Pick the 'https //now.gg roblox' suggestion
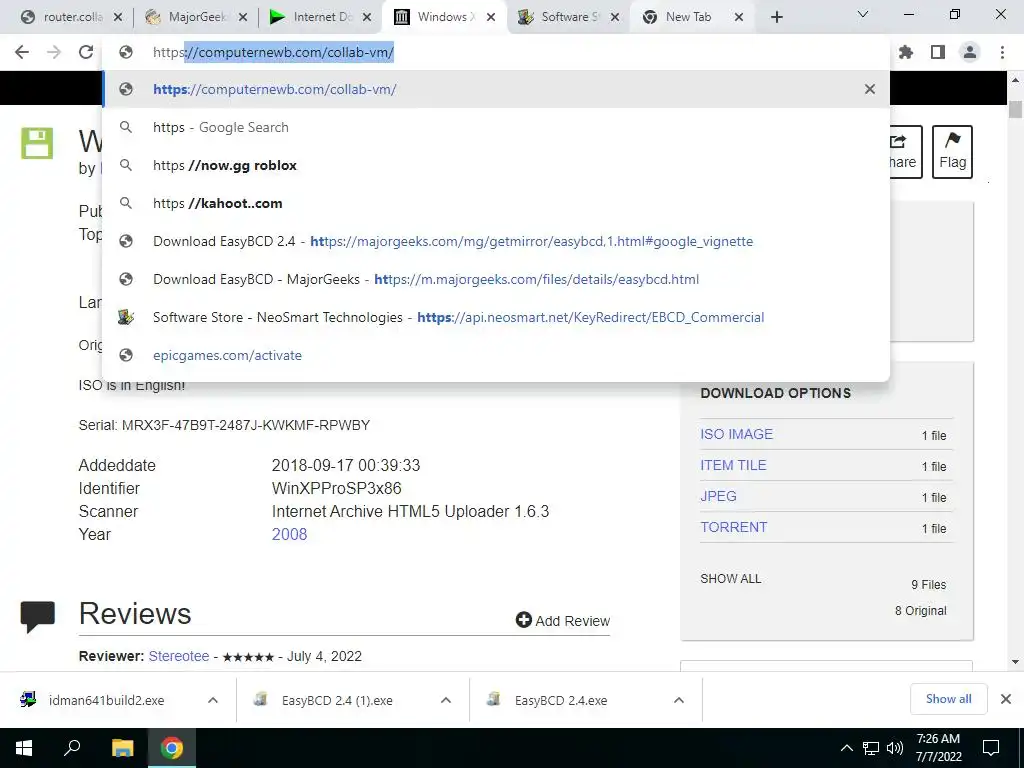 [x=496, y=165]
